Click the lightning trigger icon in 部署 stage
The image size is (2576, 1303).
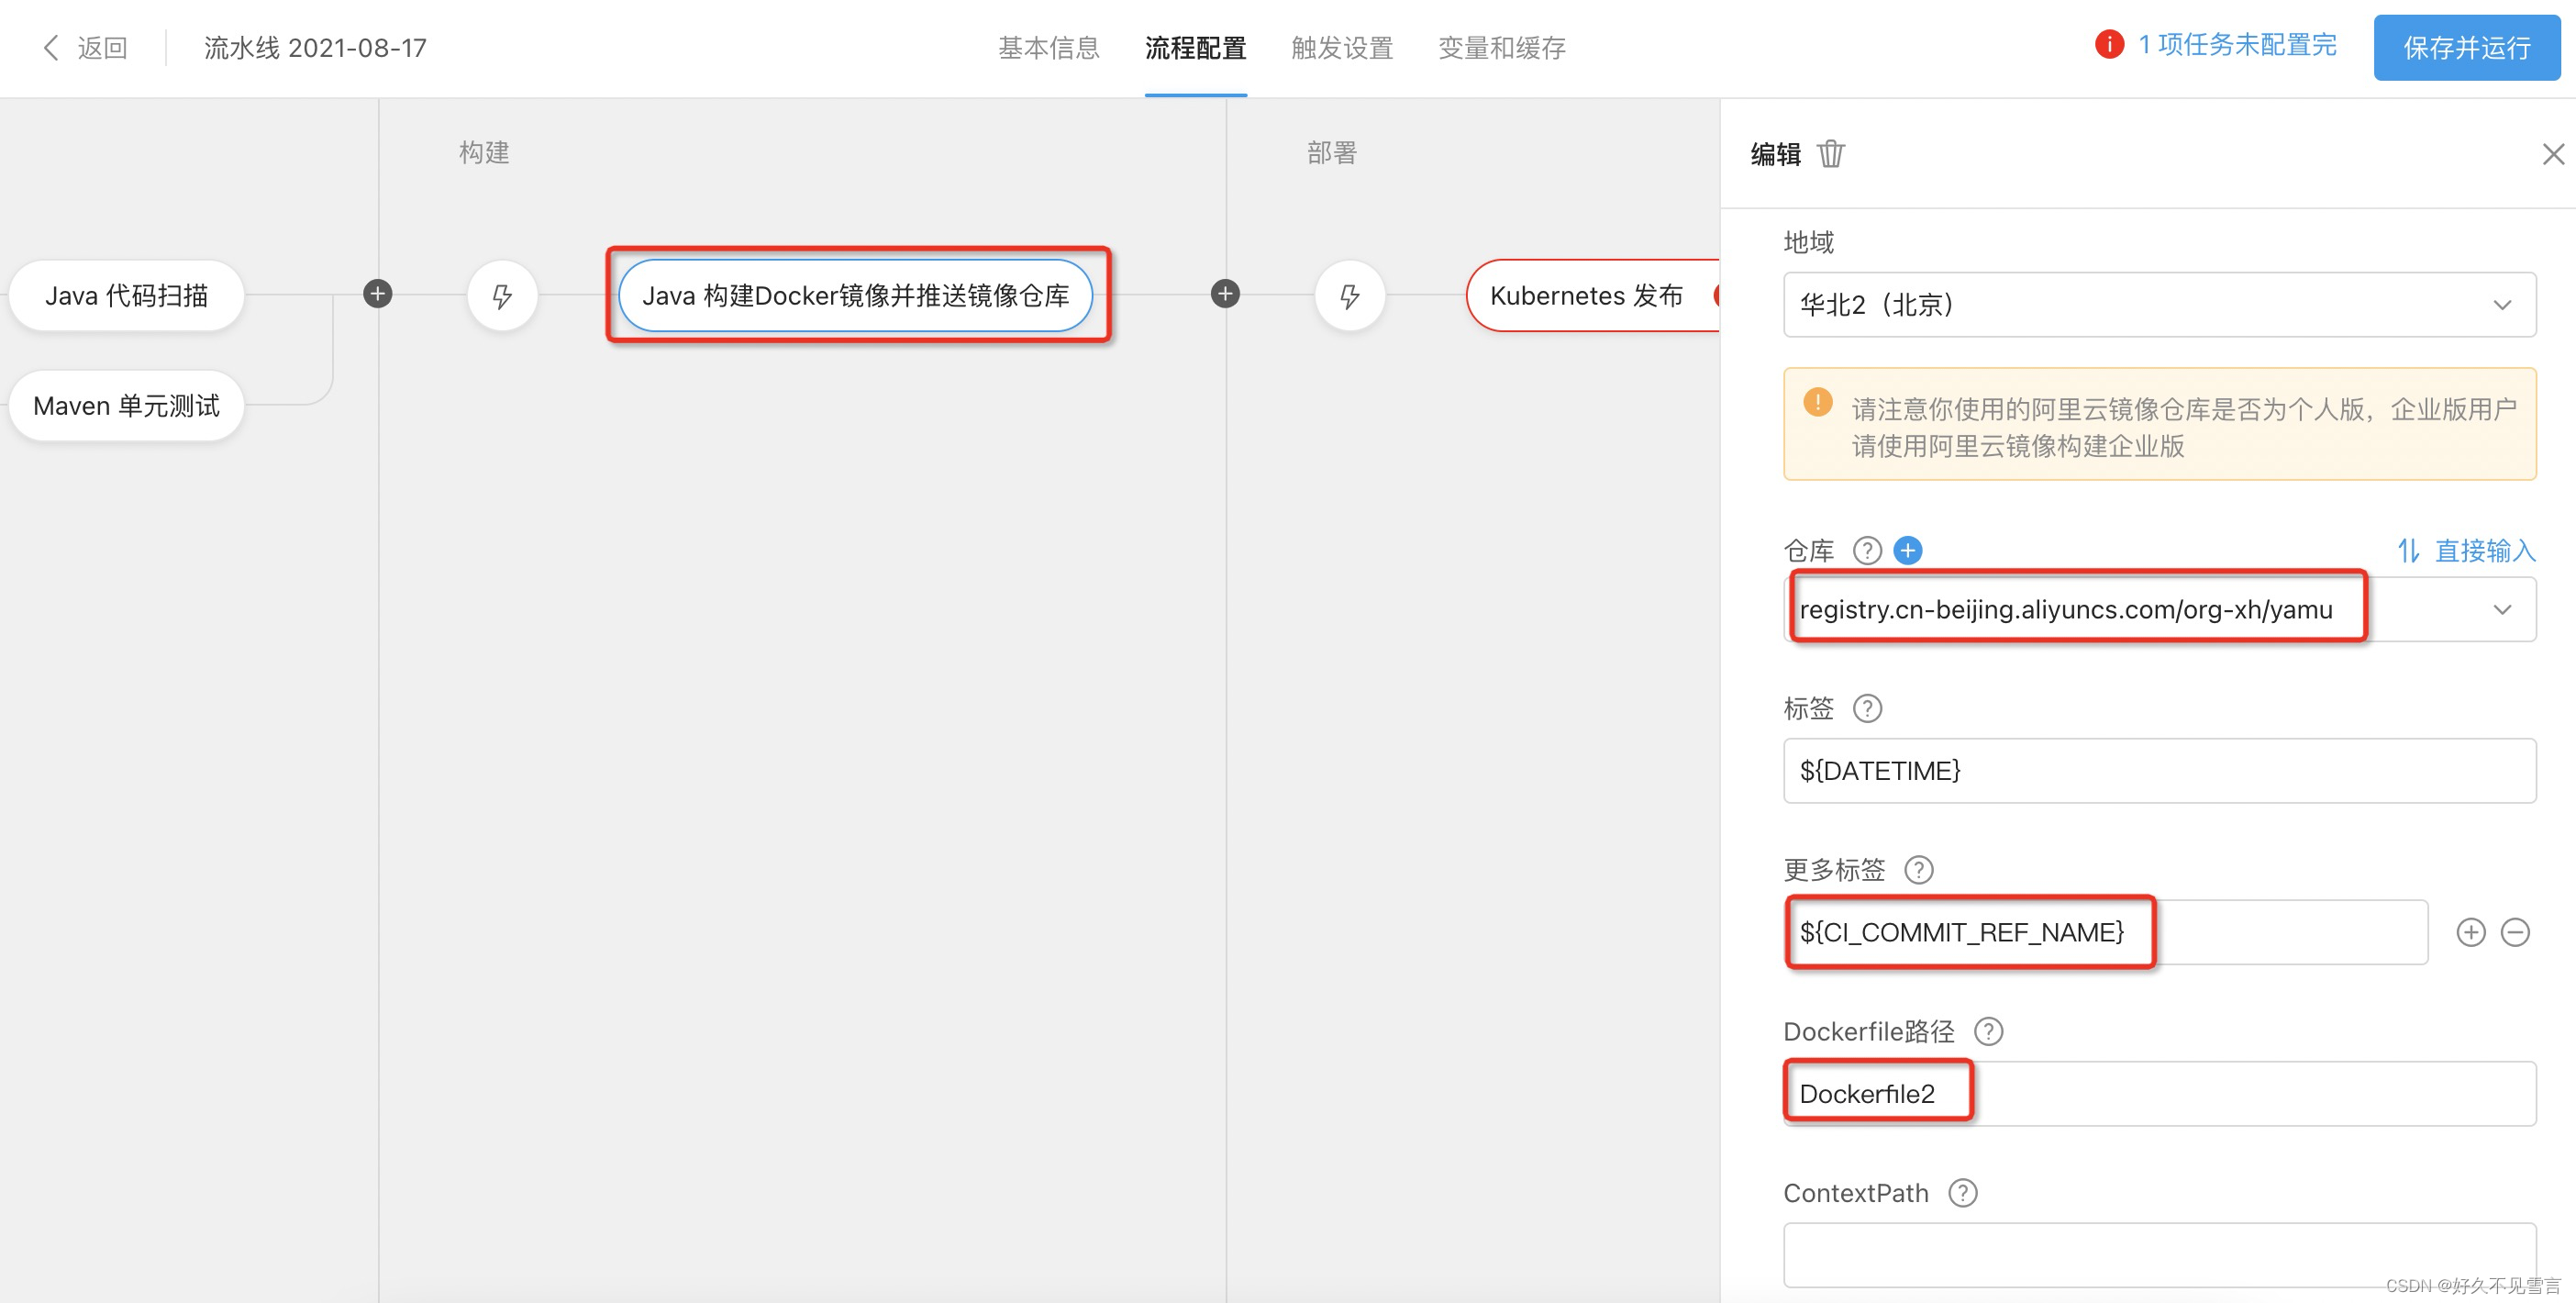pos(1350,295)
